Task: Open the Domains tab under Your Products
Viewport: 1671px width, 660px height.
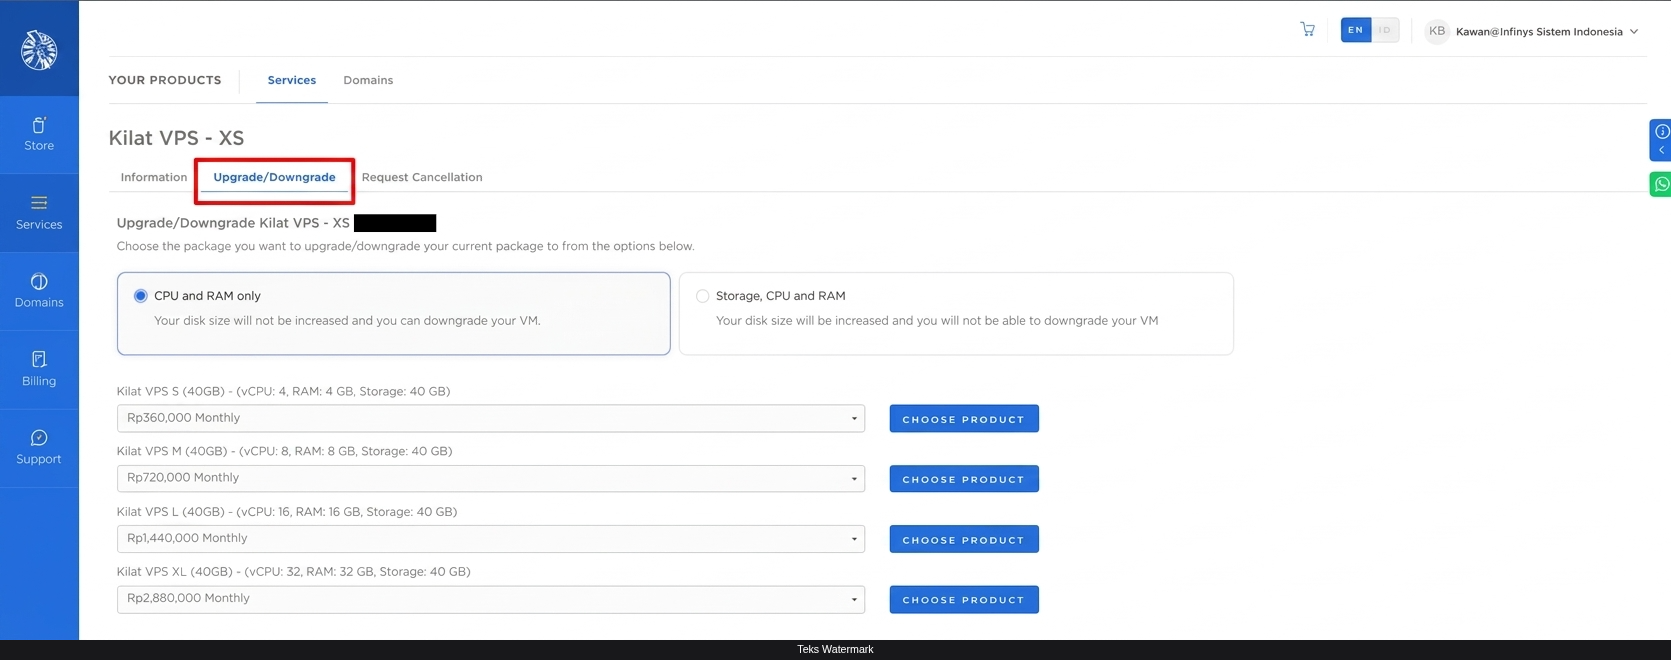Action: [x=368, y=80]
